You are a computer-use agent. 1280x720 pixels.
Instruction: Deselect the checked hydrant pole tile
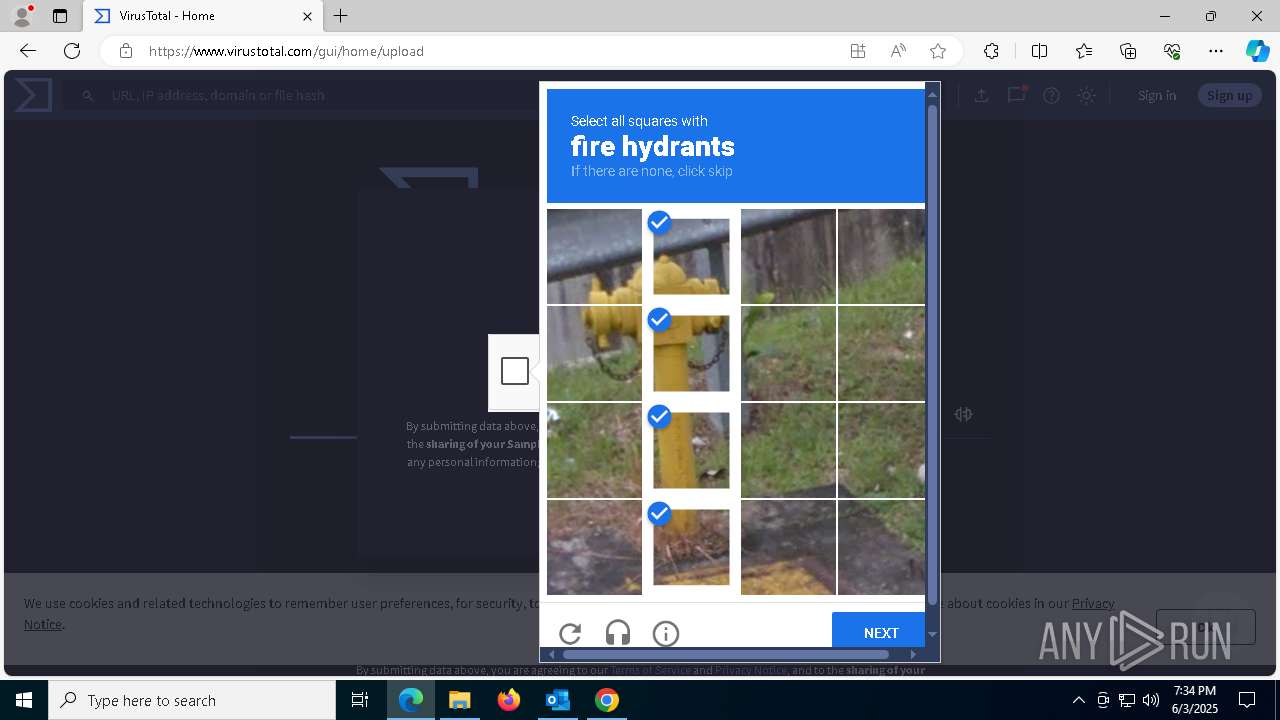pos(691,450)
